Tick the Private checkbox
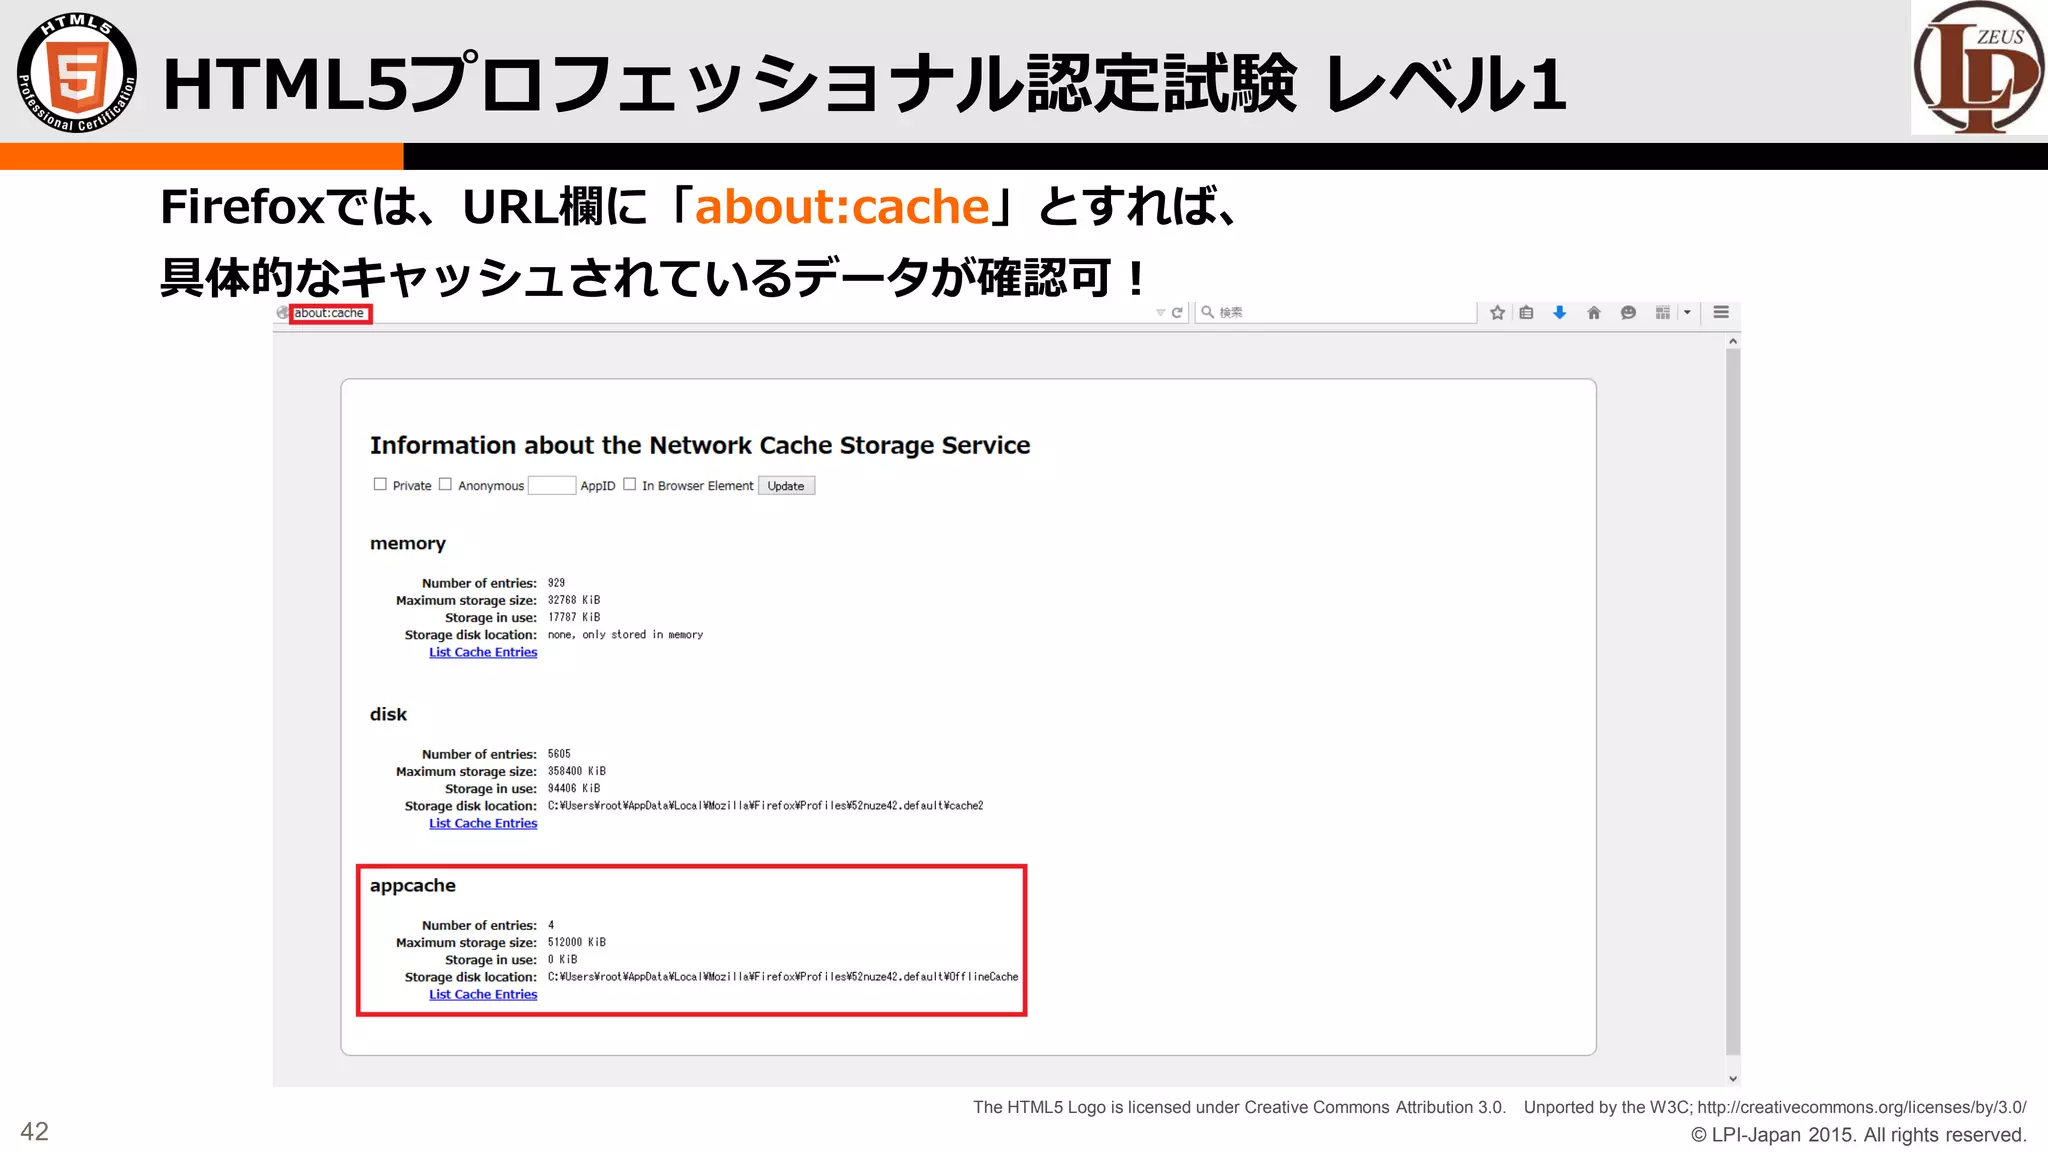The image size is (2048, 1152). click(x=380, y=484)
